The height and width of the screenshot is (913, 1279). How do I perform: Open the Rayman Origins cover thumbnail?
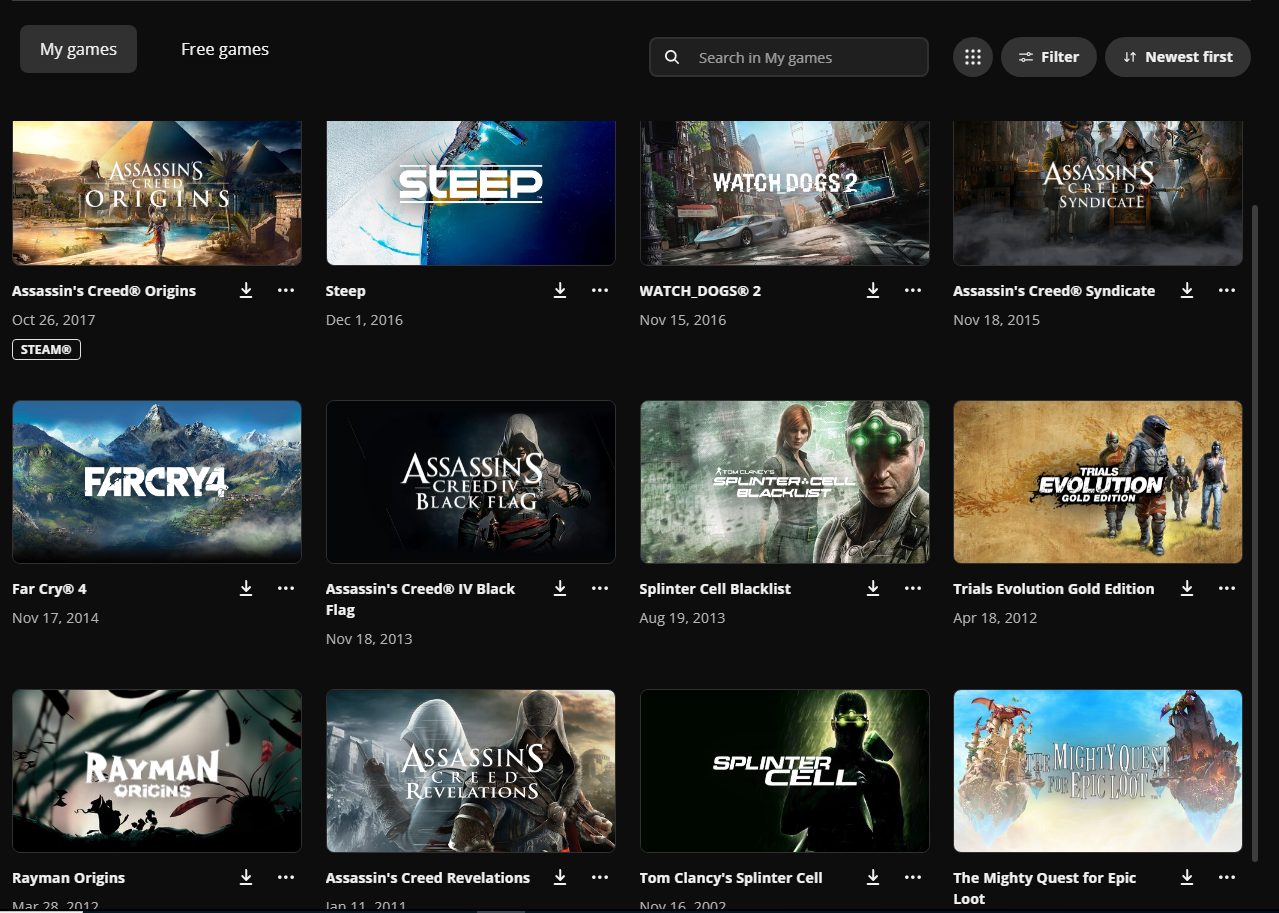[x=157, y=771]
